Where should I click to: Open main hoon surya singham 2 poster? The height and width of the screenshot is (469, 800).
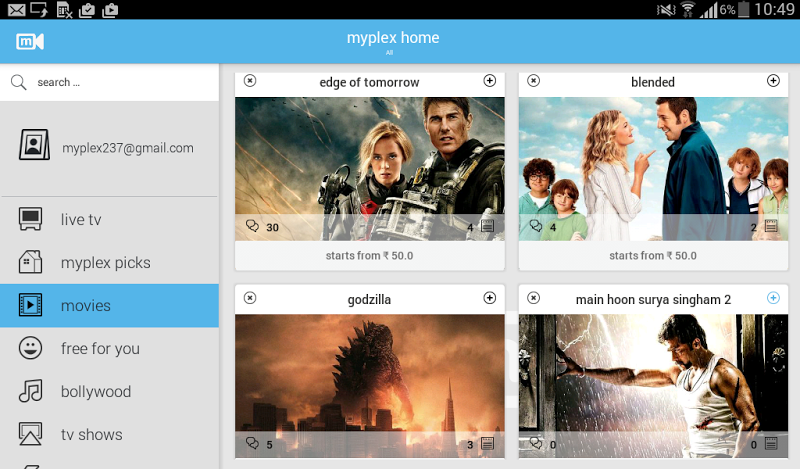(654, 386)
